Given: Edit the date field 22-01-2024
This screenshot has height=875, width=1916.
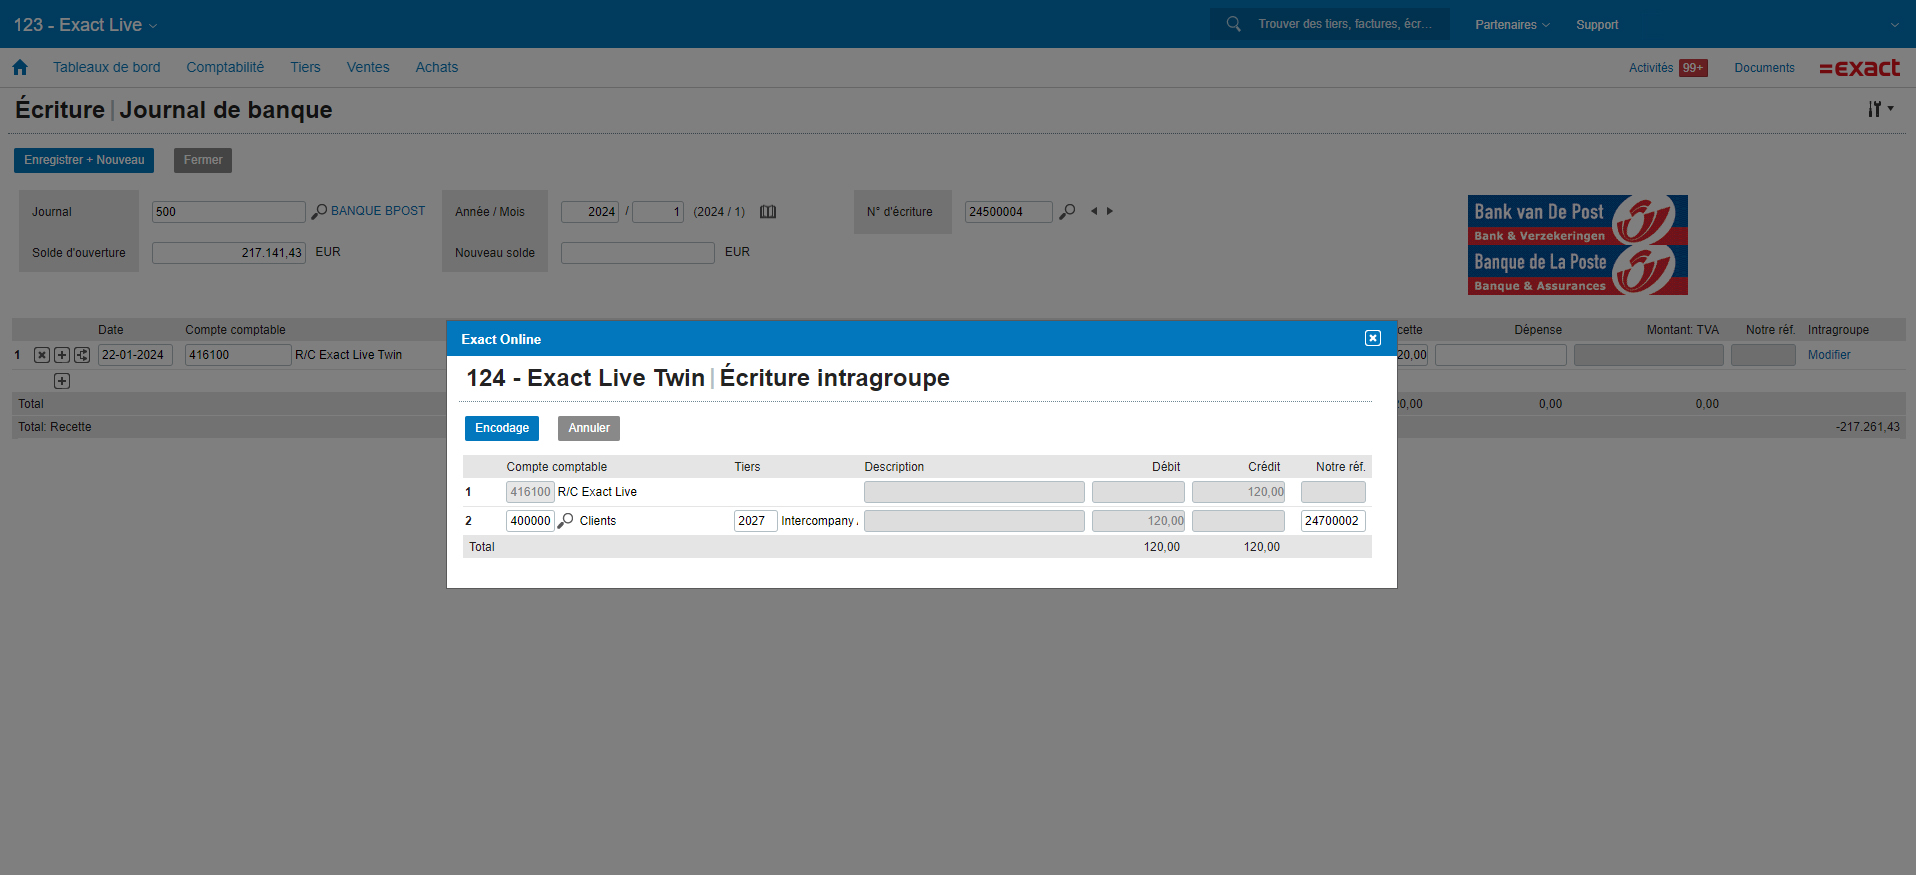Looking at the screenshot, I should tap(135, 355).
